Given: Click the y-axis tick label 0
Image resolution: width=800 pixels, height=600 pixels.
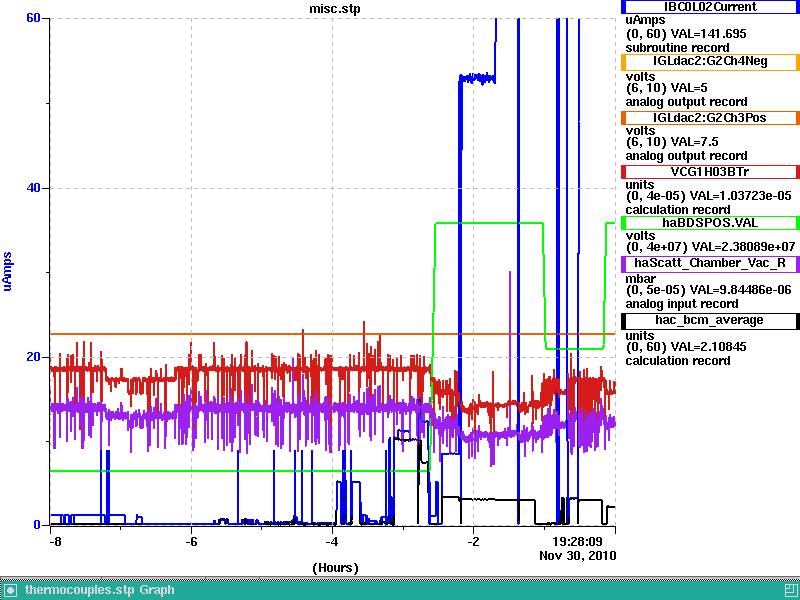Looking at the screenshot, I should (x=37, y=525).
